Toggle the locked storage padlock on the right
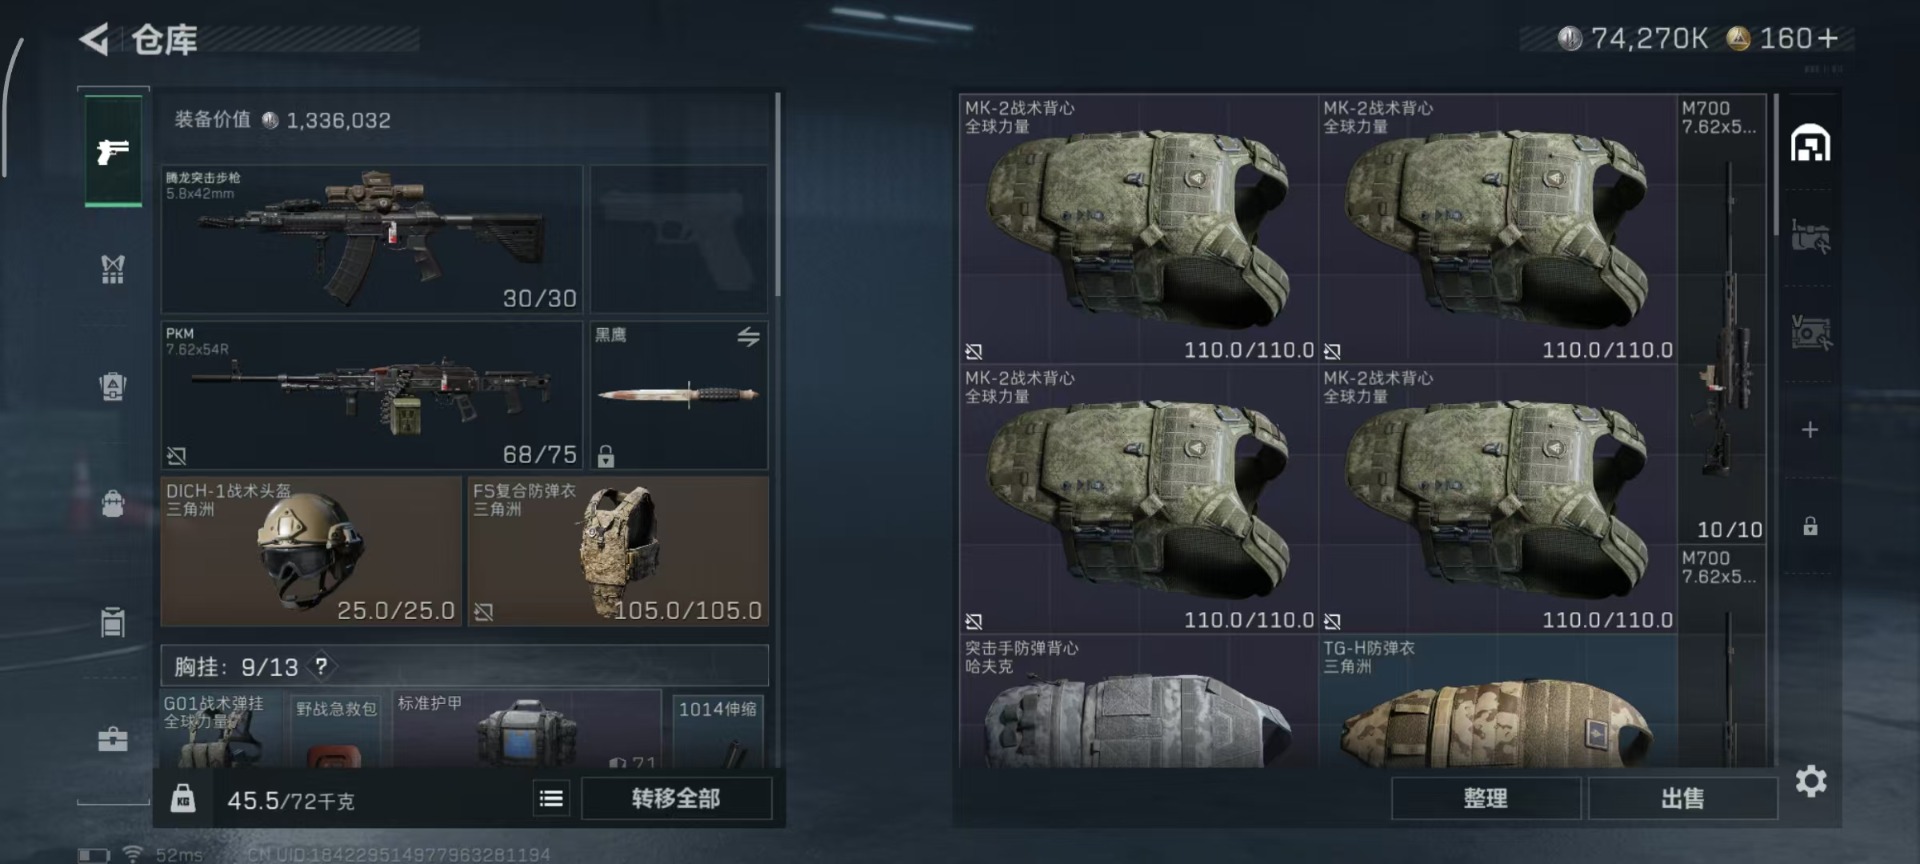This screenshot has height=864, width=1920. point(1810,526)
